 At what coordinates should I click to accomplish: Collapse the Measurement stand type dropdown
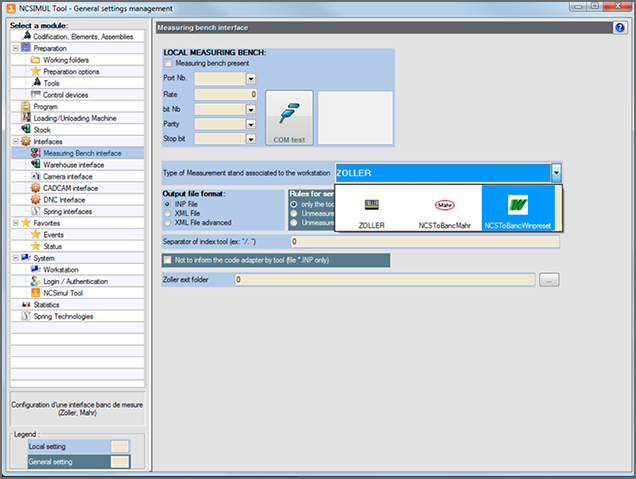pyautogui.click(x=555, y=173)
